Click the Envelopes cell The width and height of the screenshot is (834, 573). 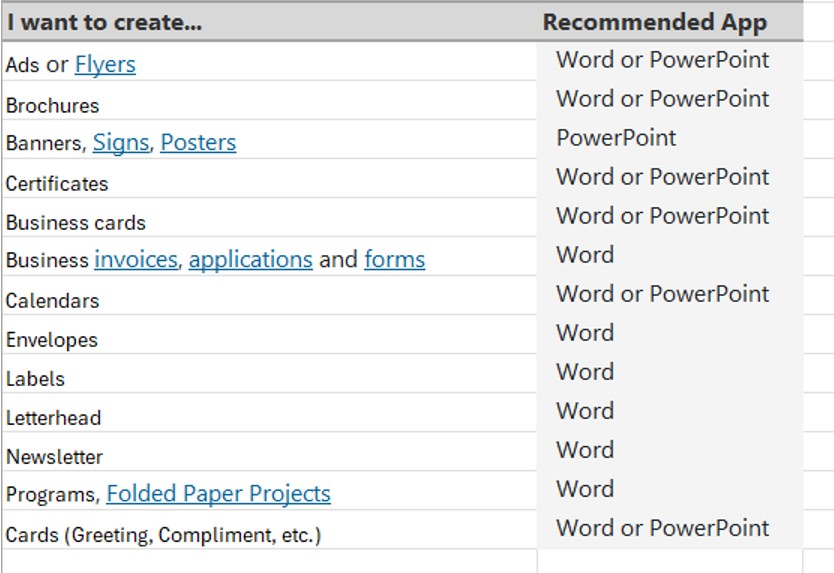click(269, 335)
